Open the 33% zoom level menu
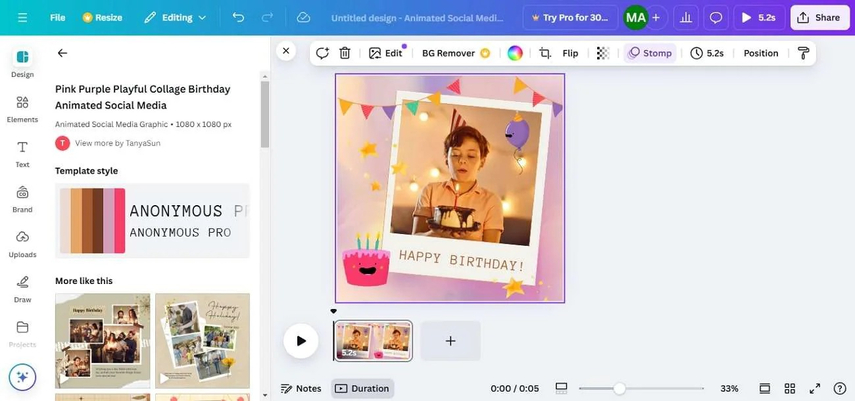 729,388
